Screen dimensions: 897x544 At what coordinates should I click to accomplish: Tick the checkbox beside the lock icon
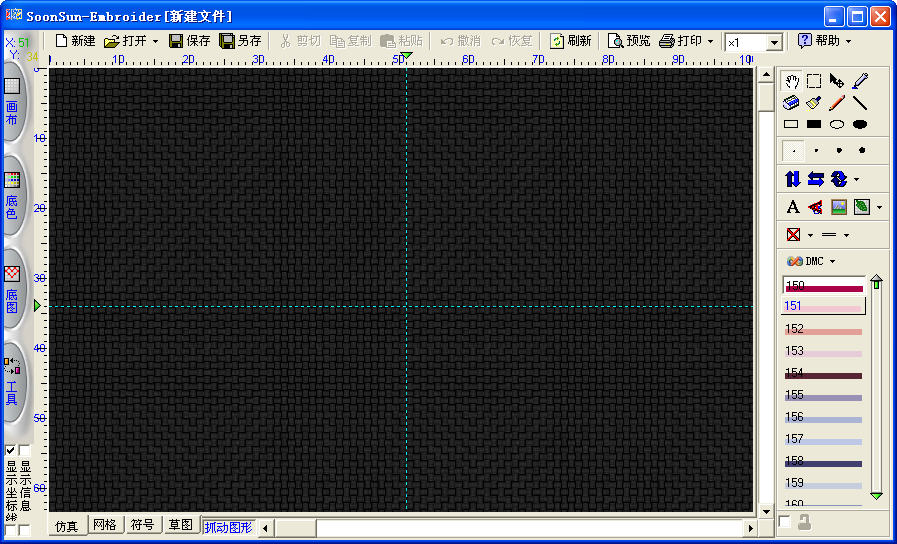point(785,522)
